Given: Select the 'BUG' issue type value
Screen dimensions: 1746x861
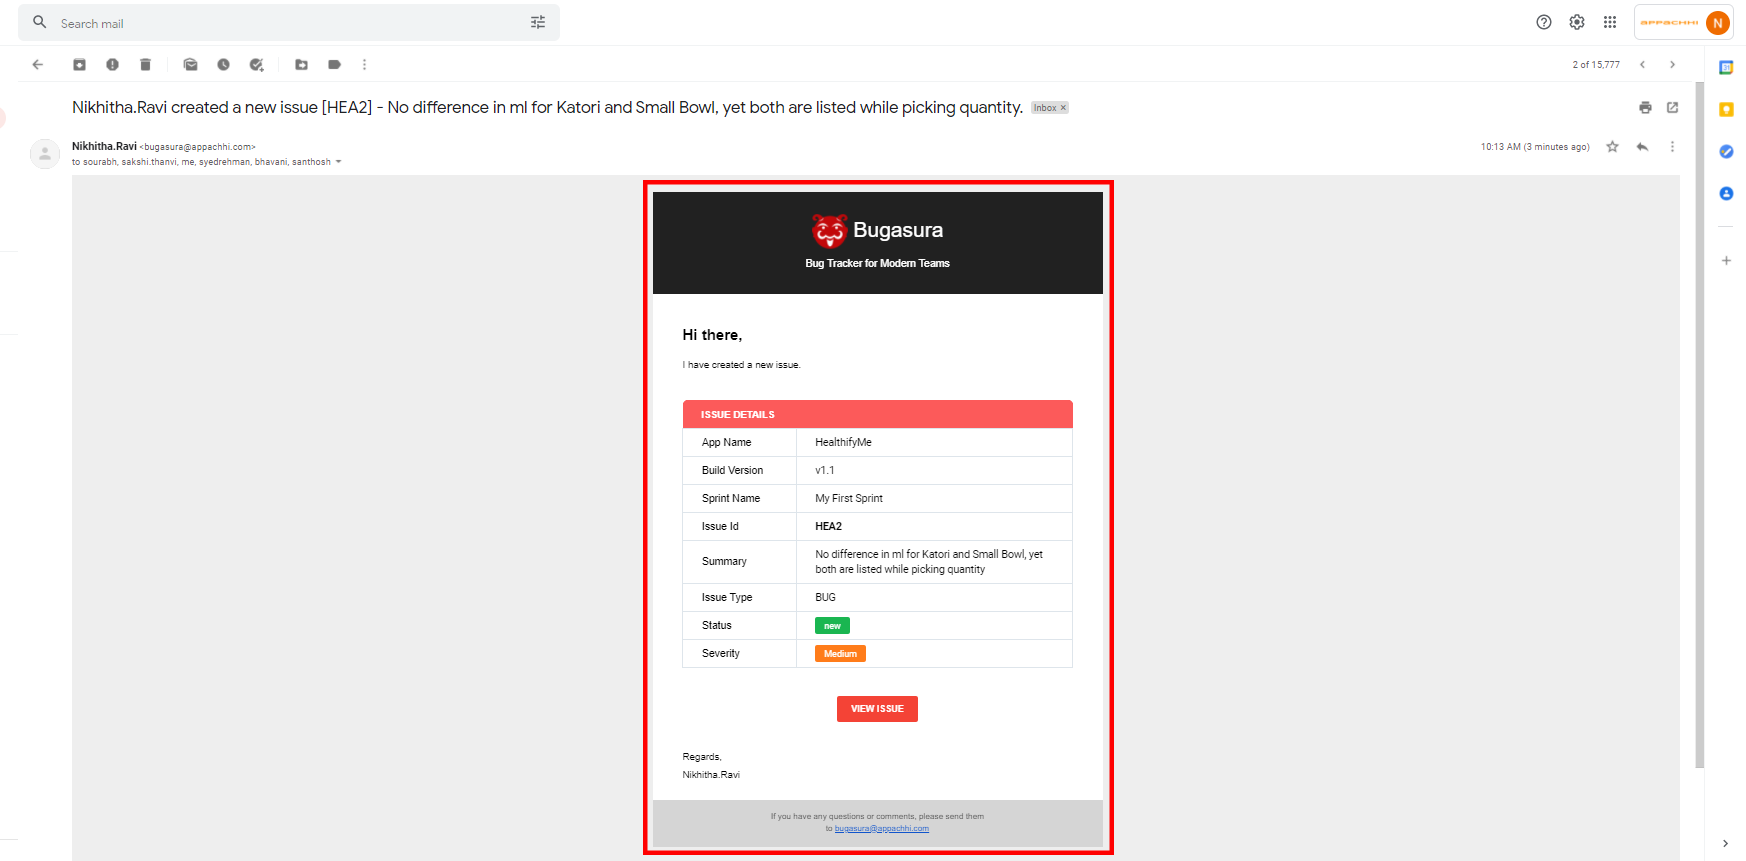Looking at the screenshot, I should pyautogui.click(x=825, y=597).
